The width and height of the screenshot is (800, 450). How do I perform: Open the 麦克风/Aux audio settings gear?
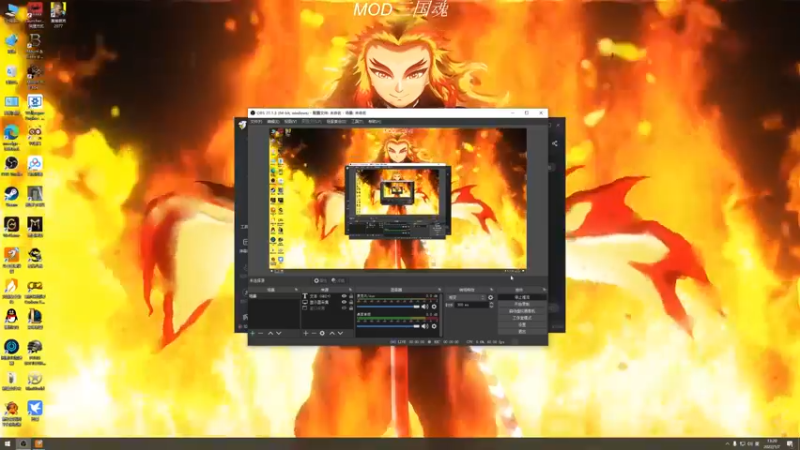tap(434, 307)
